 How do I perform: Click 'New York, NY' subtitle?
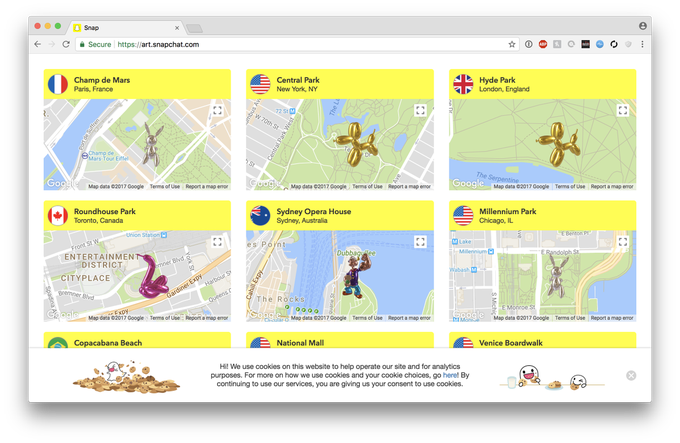pyautogui.click(x=297, y=89)
